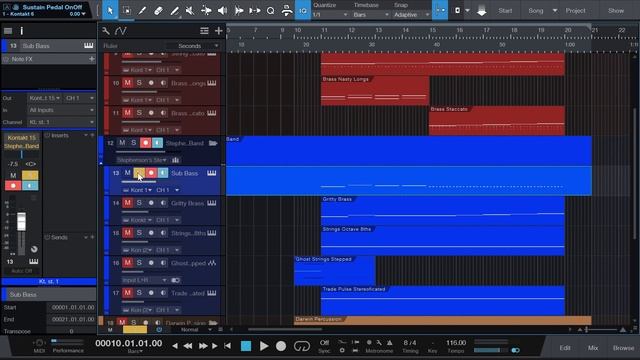The width and height of the screenshot is (640, 360).
Task: Click the Stop button
Action: coord(246,346)
